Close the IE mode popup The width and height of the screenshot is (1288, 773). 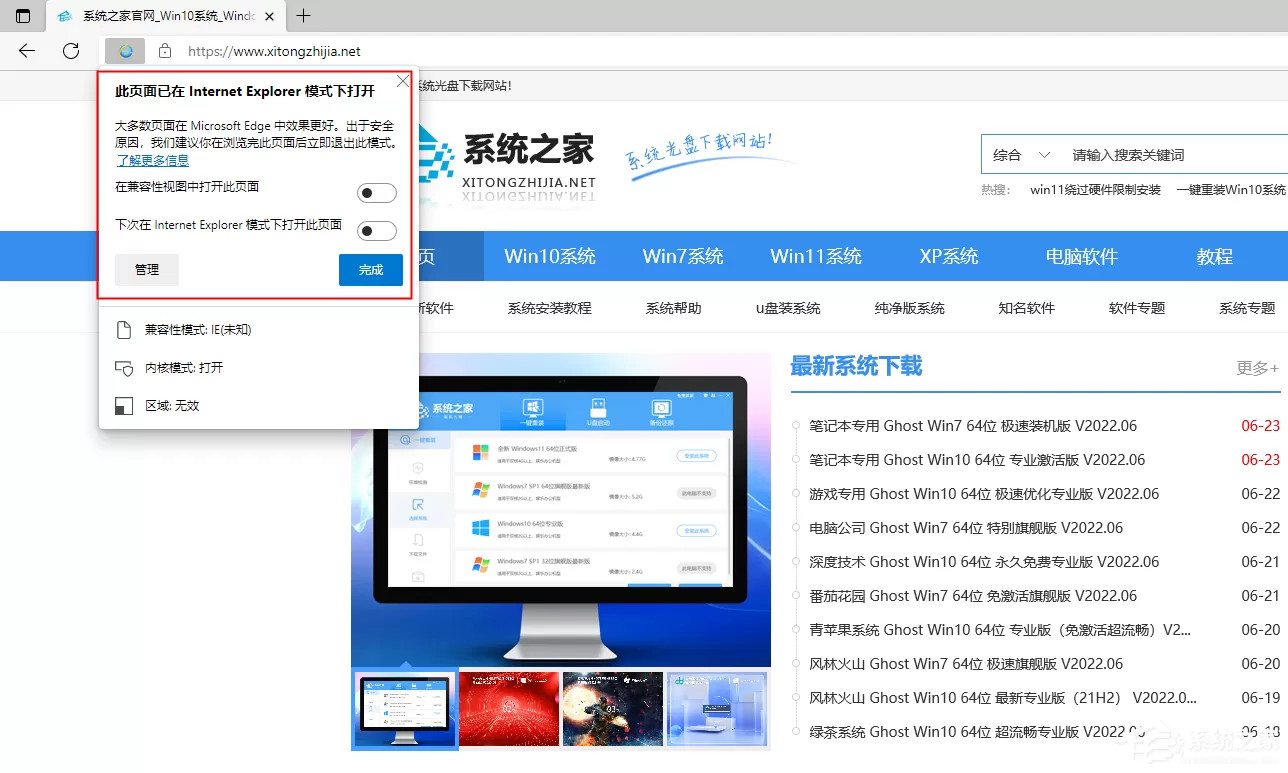click(402, 81)
